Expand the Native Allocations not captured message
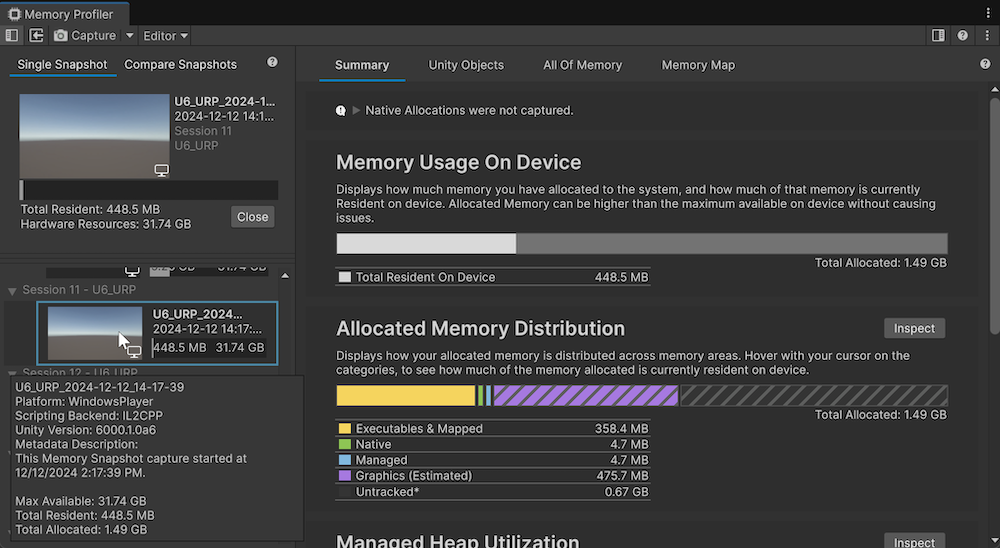Screen dimensions: 1000x548 tap(356, 110)
